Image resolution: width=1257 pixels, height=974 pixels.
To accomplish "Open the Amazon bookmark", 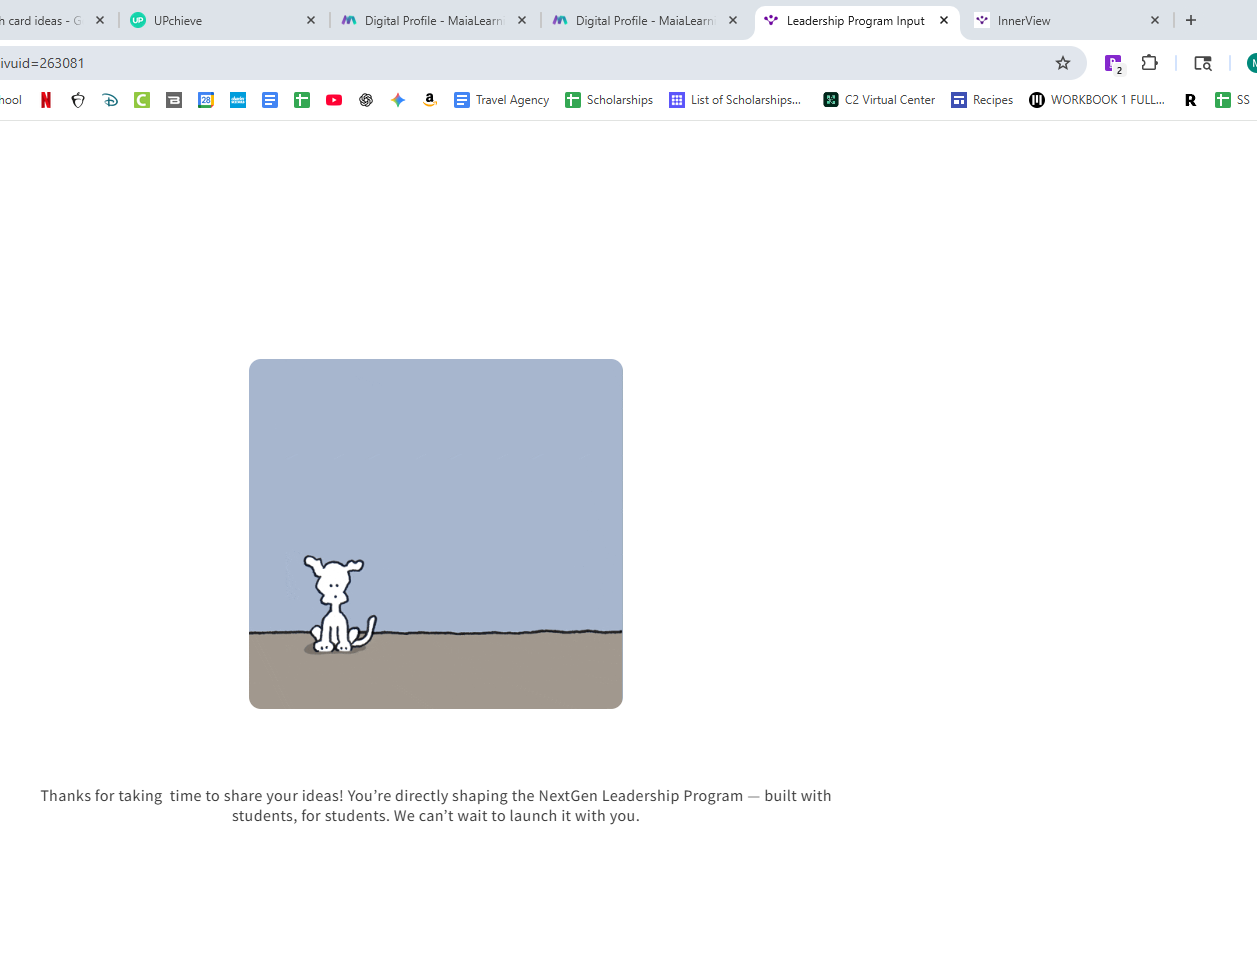I will pos(430,100).
